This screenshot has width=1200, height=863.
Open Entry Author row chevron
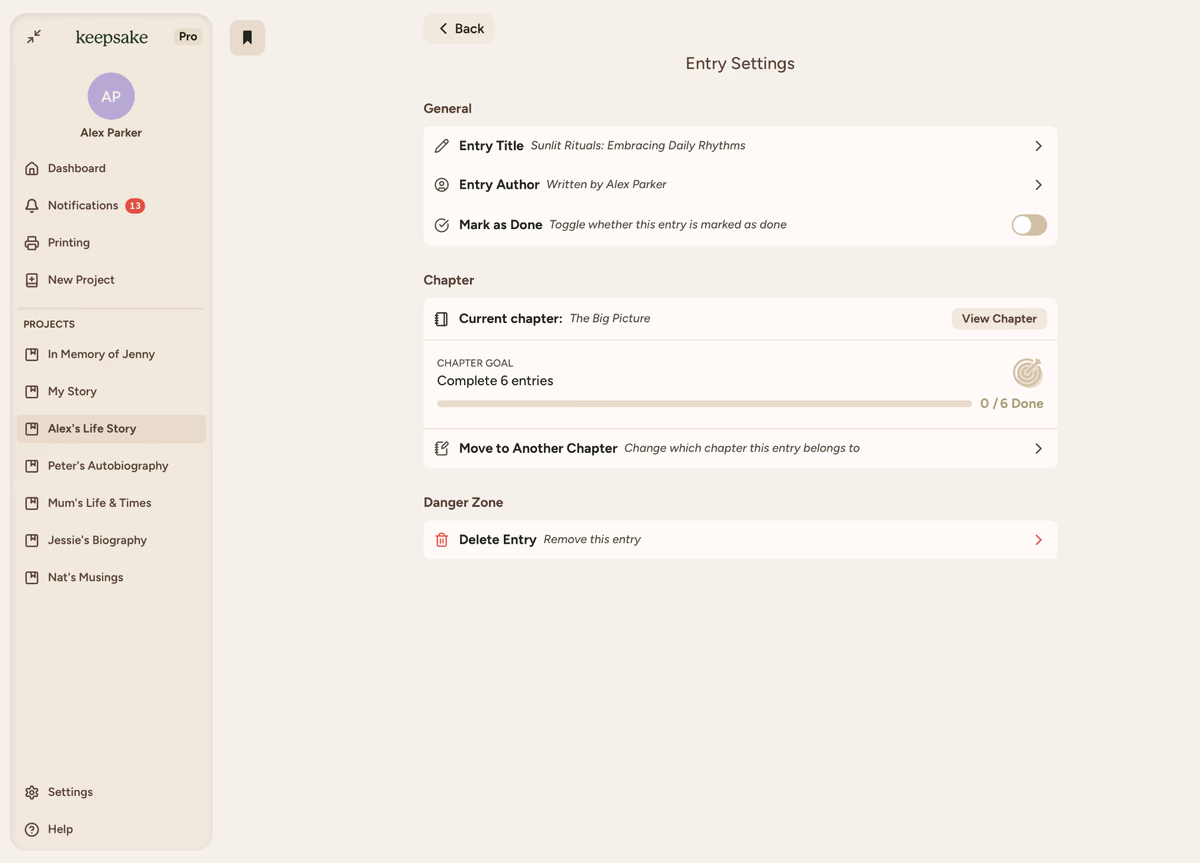tap(1038, 185)
